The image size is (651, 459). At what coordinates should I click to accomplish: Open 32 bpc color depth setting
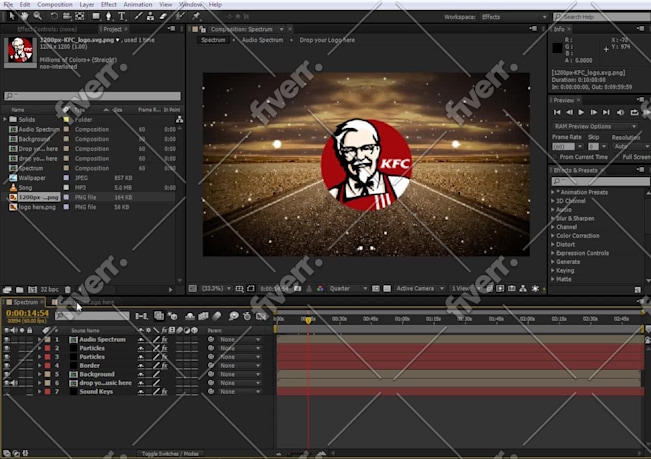[49, 289]
